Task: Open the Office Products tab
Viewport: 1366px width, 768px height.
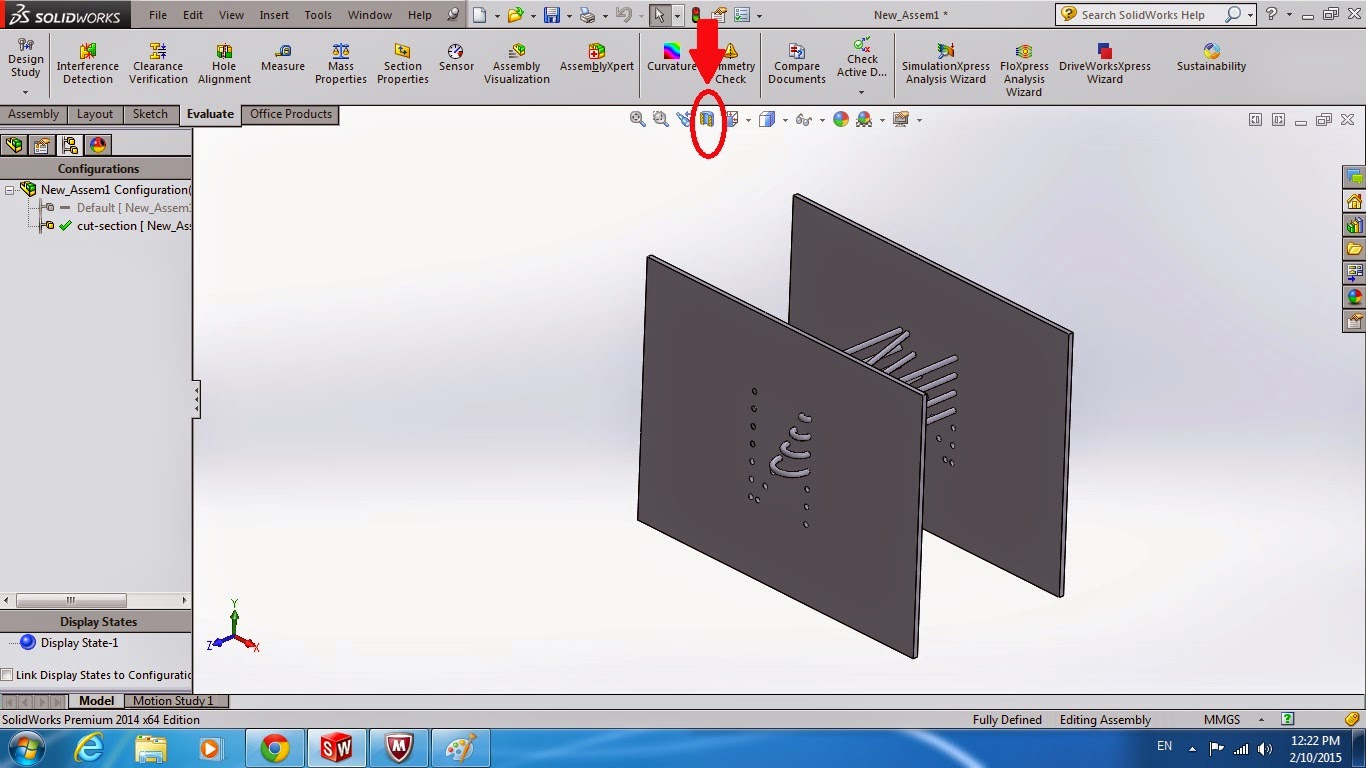Action: [x=291, y=114]
